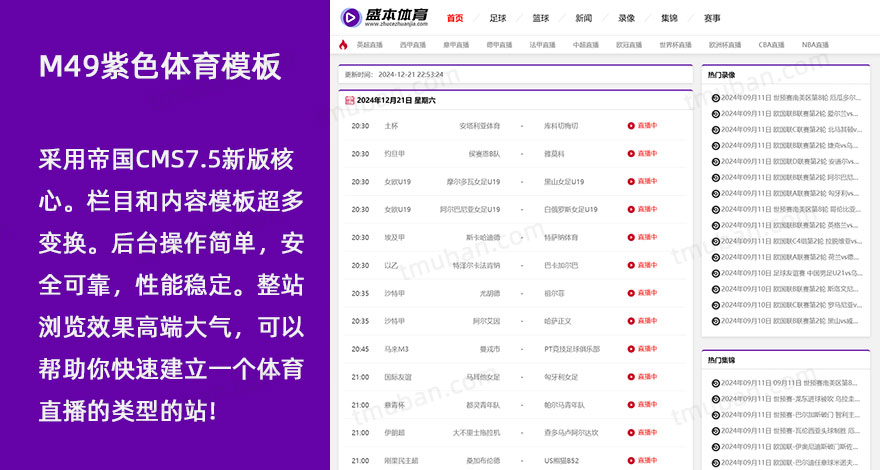Click the team name PT竞技足球俱乐部
This screenshot has height=470, width=880.
[572, 349]
